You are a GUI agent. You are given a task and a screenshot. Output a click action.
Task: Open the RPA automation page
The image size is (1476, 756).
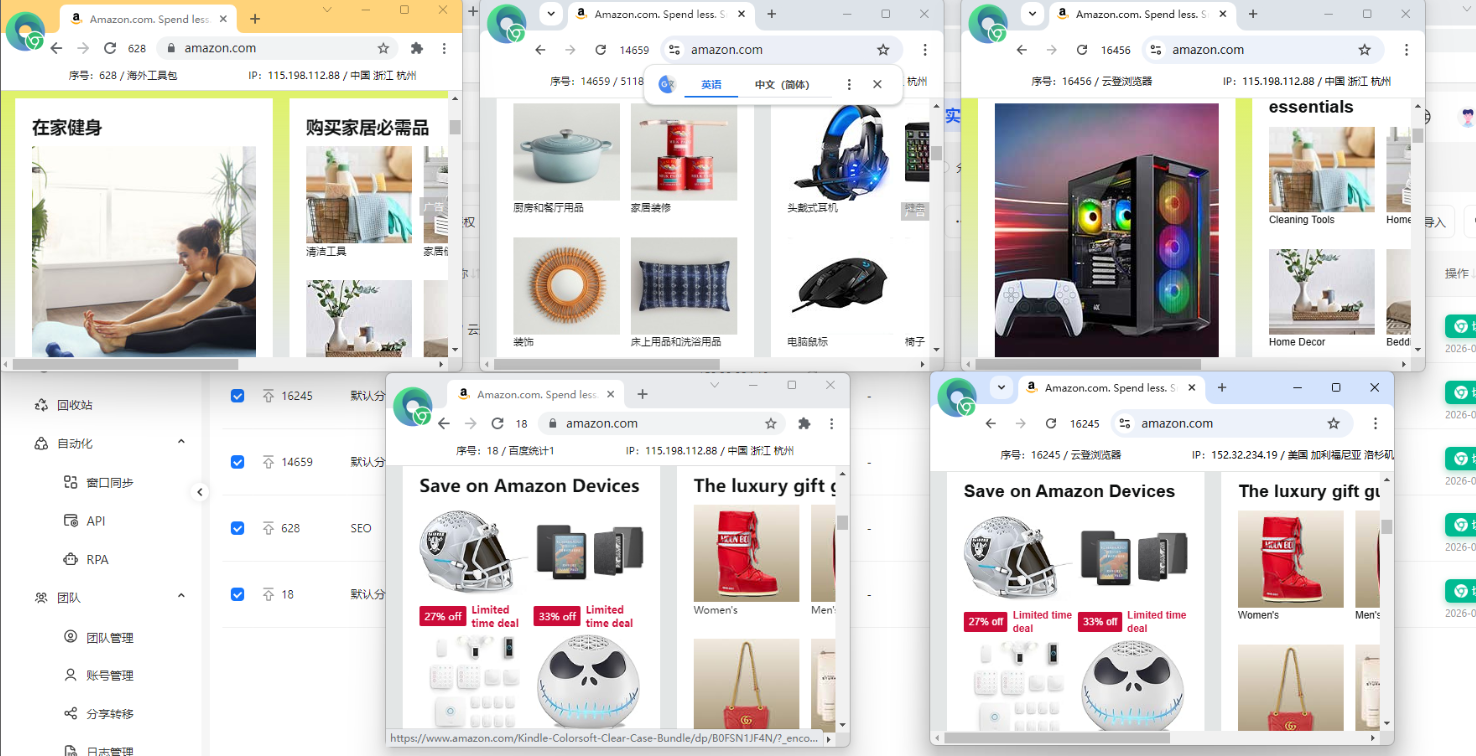coord(97,559)
